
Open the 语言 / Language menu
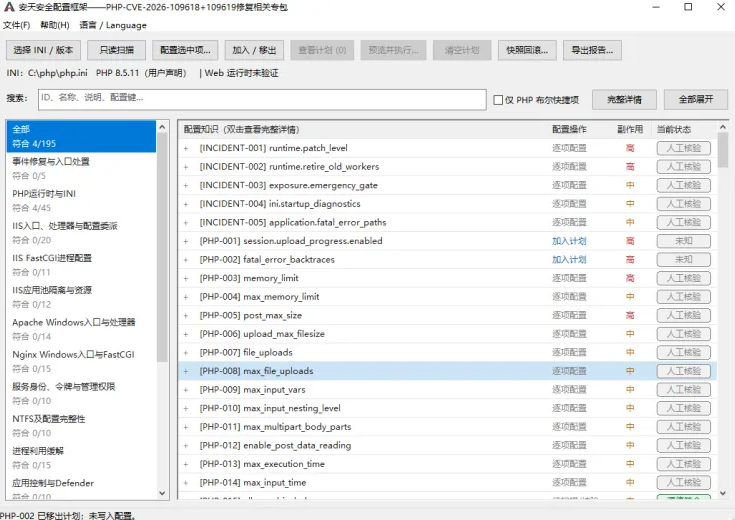tap(113, 25)
